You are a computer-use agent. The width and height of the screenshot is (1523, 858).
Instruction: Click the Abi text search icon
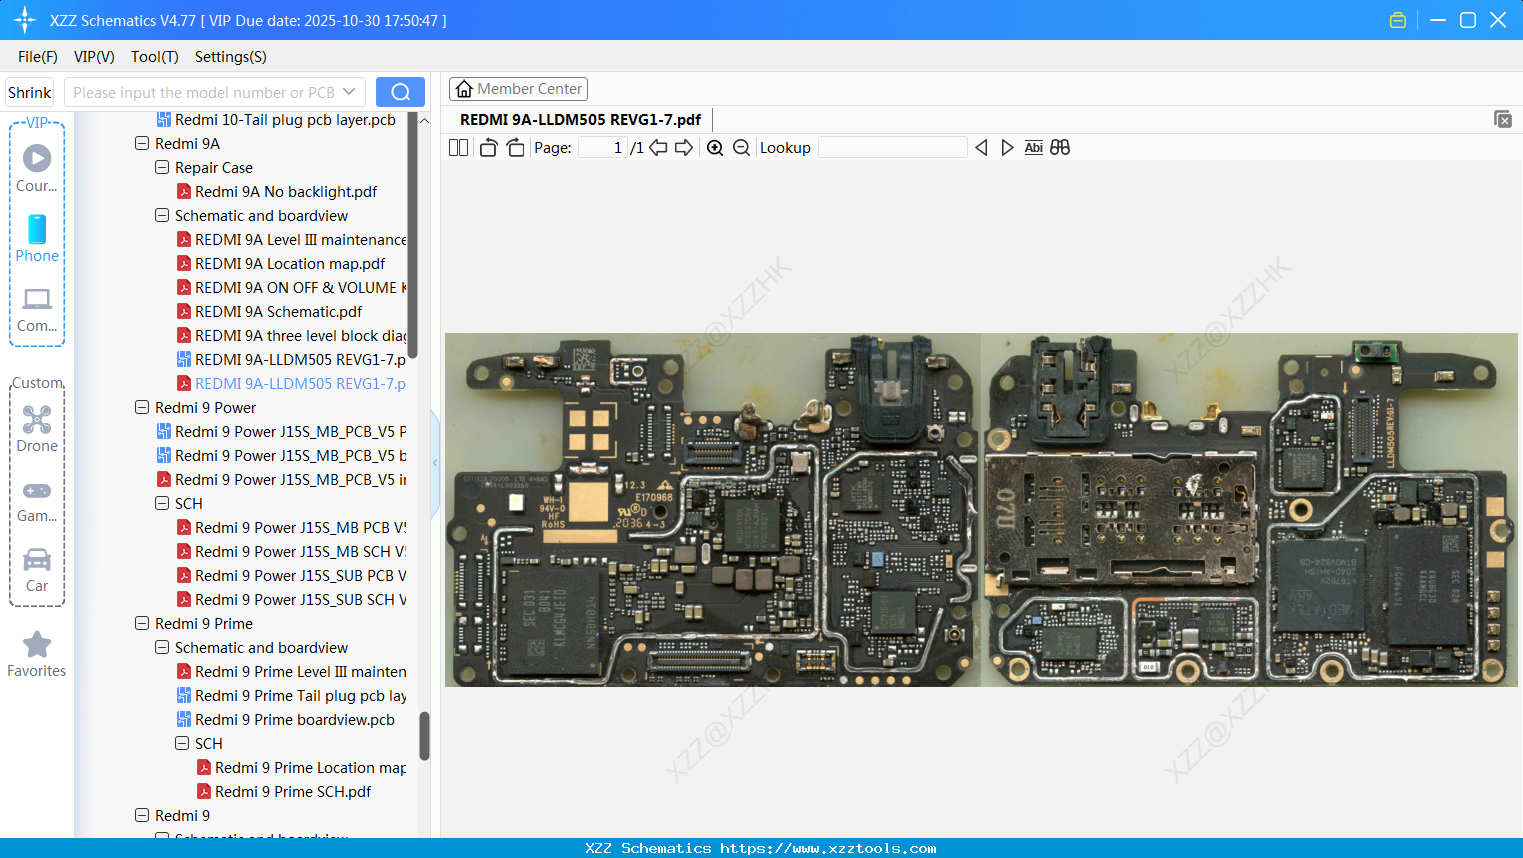(x=1033, y=147)
